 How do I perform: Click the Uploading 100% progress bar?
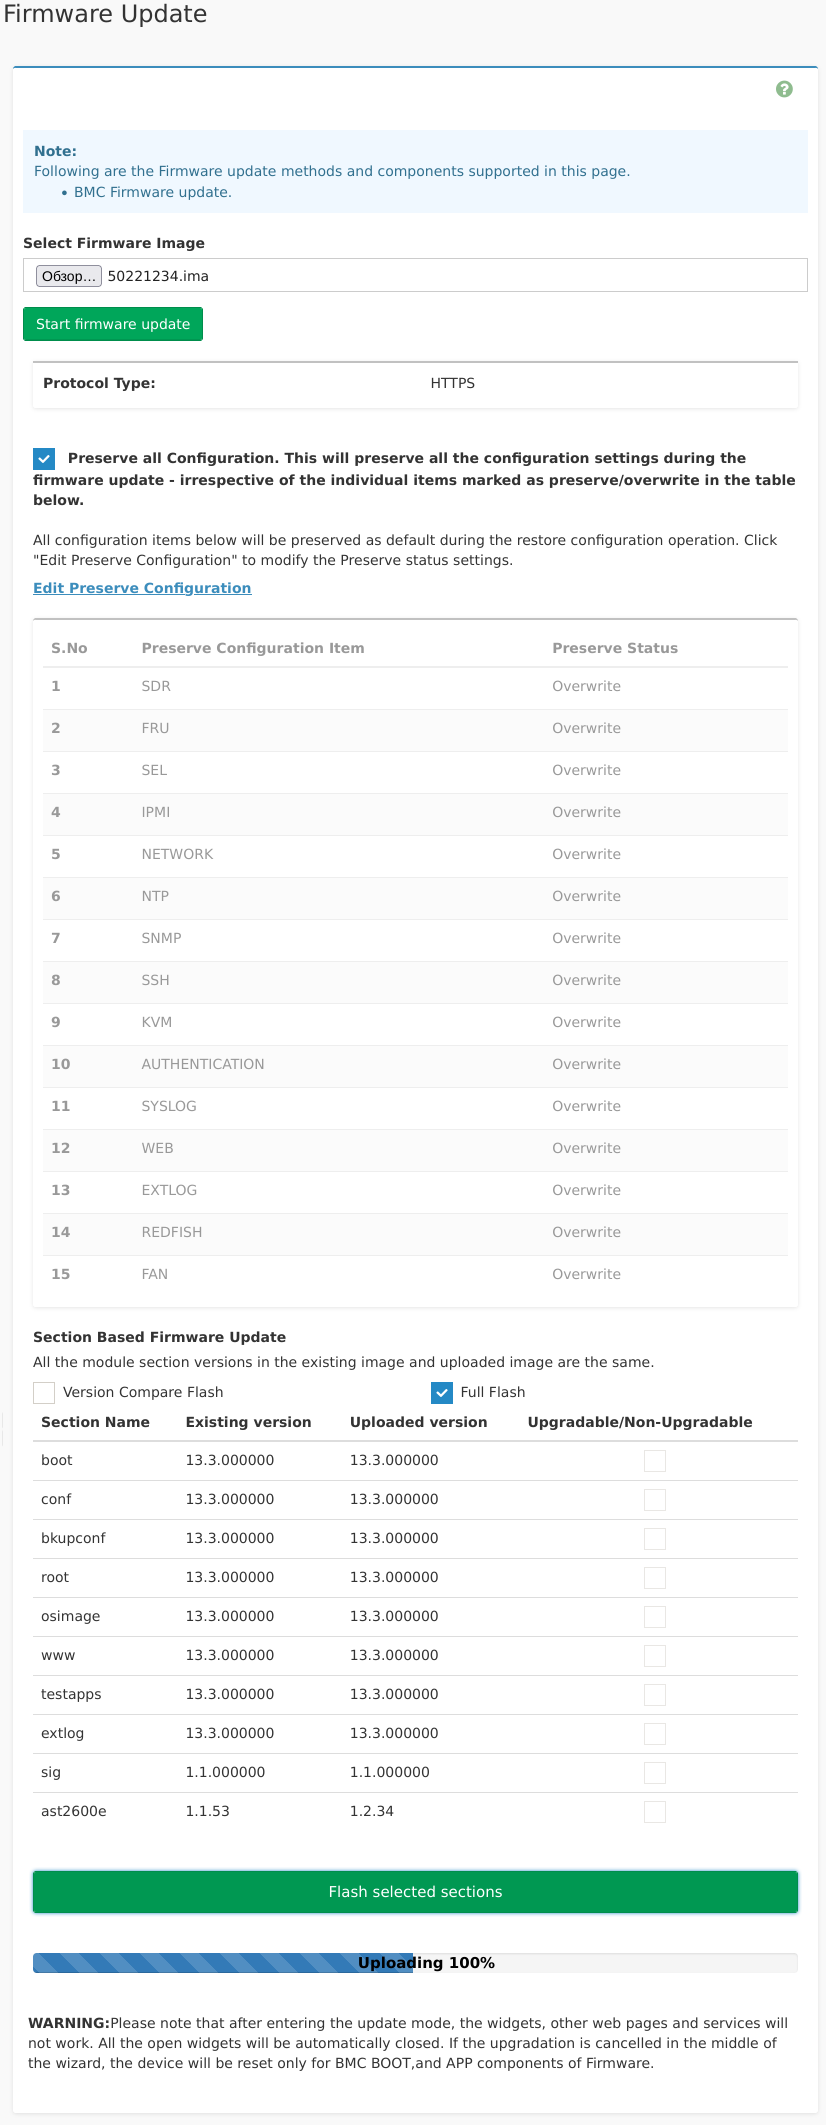click(415, 1963)
